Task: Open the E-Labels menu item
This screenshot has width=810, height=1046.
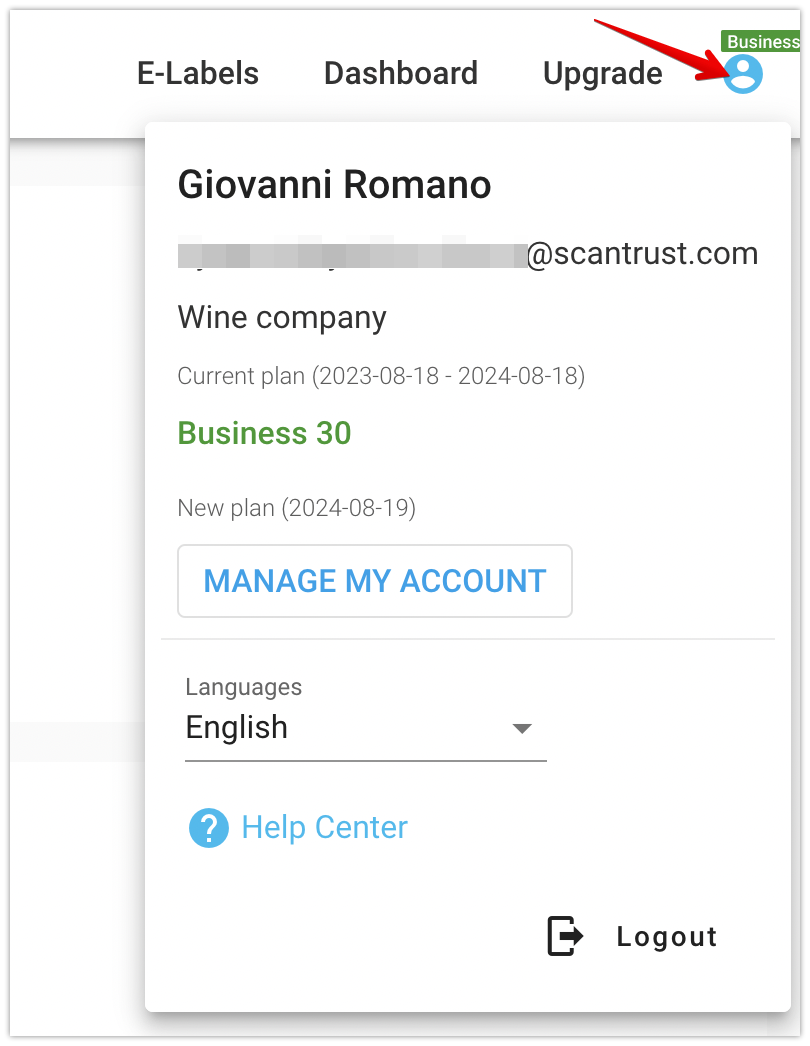Action: 197,73
